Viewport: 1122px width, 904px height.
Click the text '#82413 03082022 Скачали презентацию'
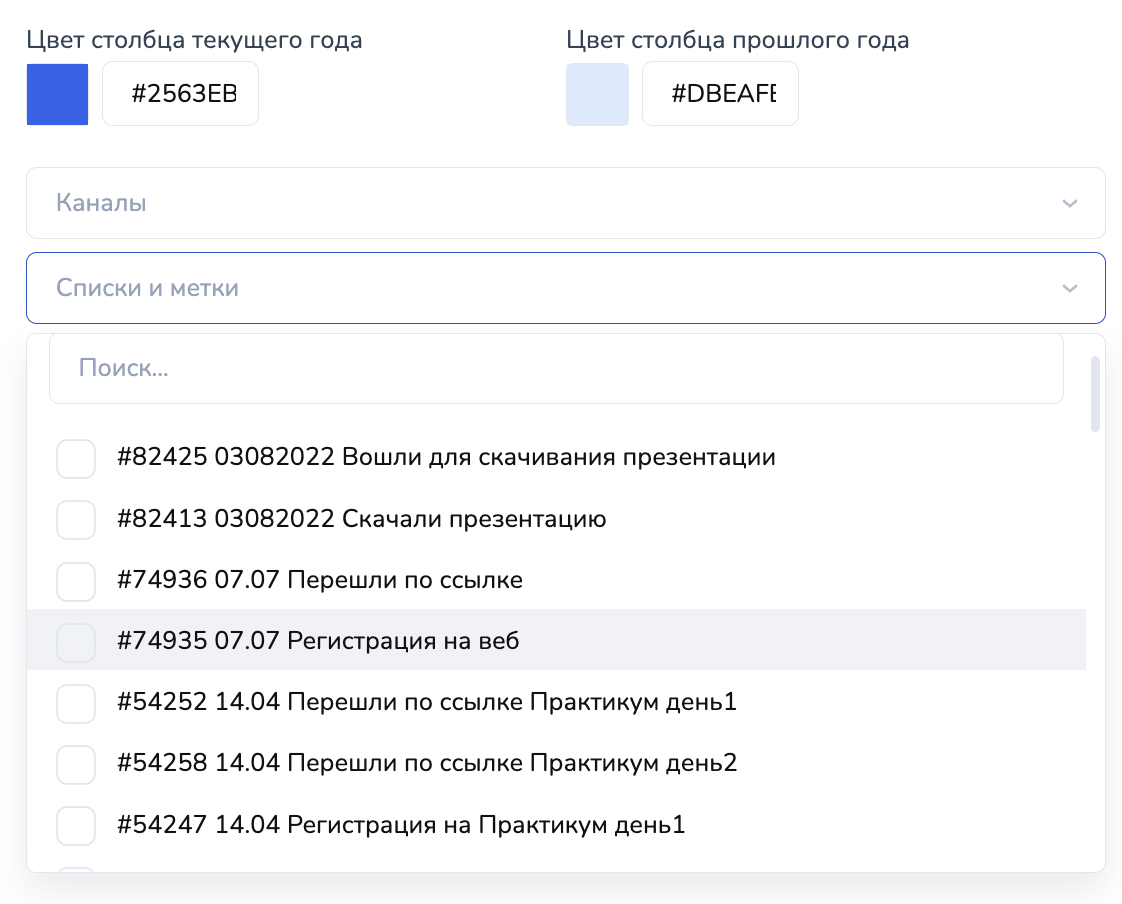click(x=361, y=519)
